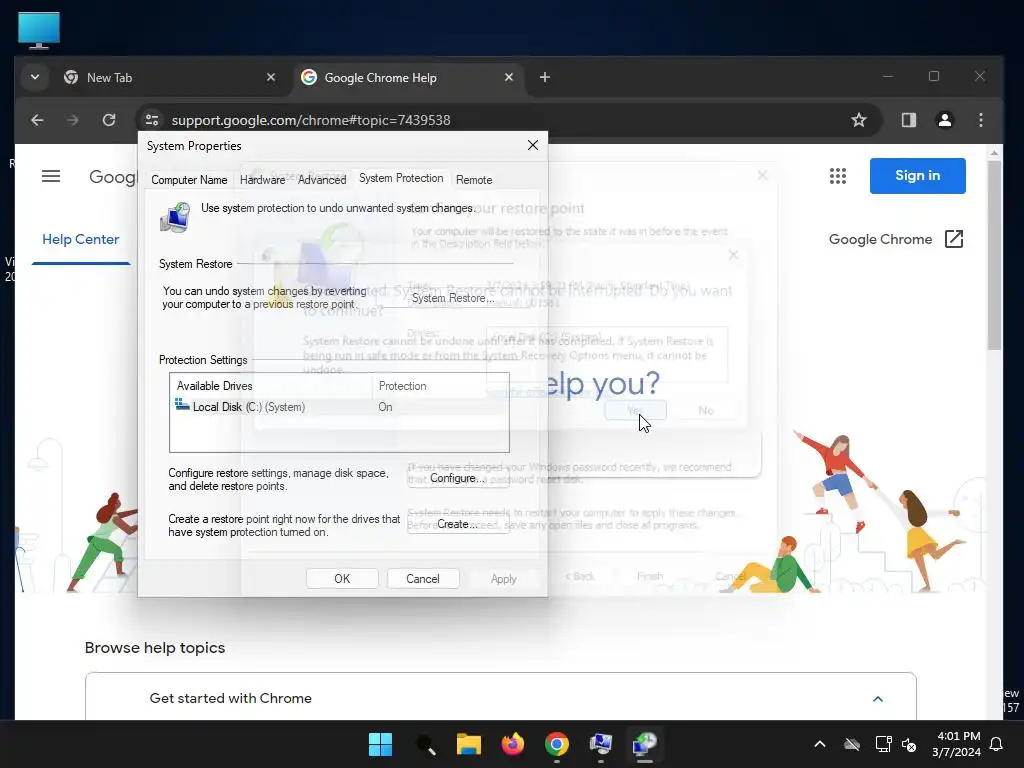Screen dimensions: 1024x768
Task: Click the blue Sign in button
Action: 918,176
